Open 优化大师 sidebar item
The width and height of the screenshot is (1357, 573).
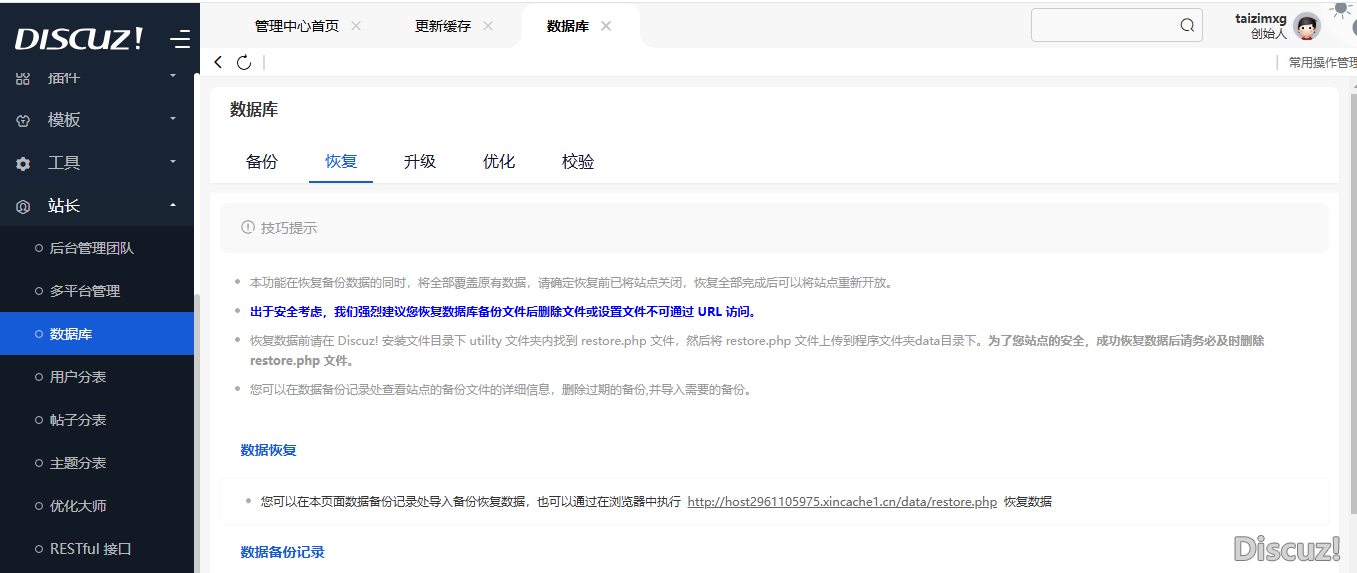click(78, 506)
